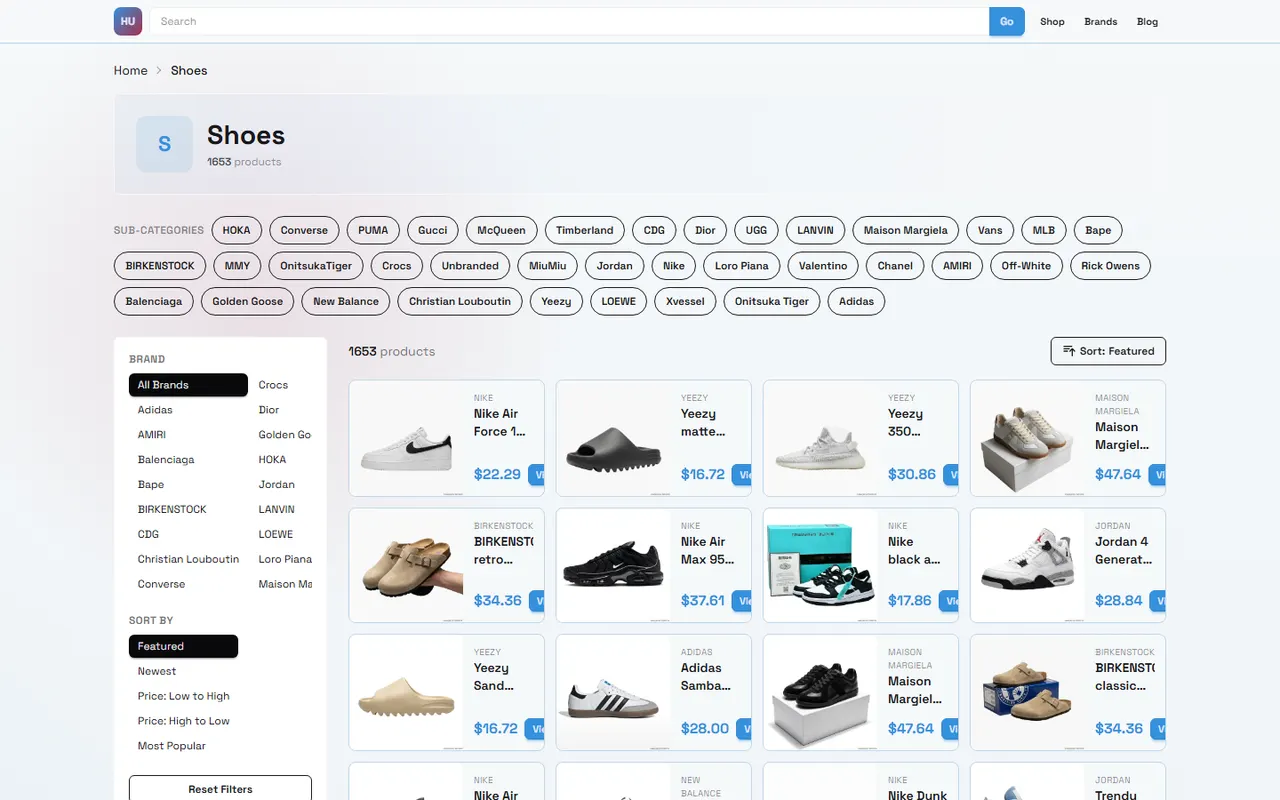Click the $28.00 Adidas Samba price
The width and height of the screenshot is (1280, 800).
tap(705, 728)
